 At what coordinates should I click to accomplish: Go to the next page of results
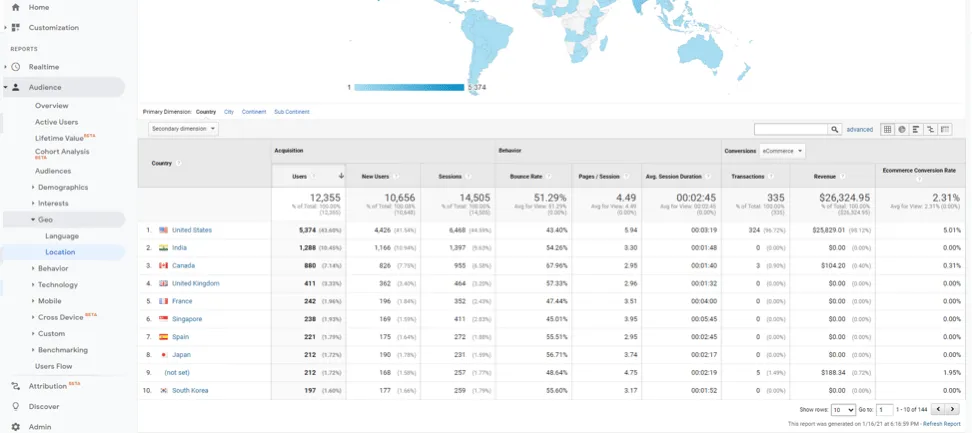coord(951,410)
